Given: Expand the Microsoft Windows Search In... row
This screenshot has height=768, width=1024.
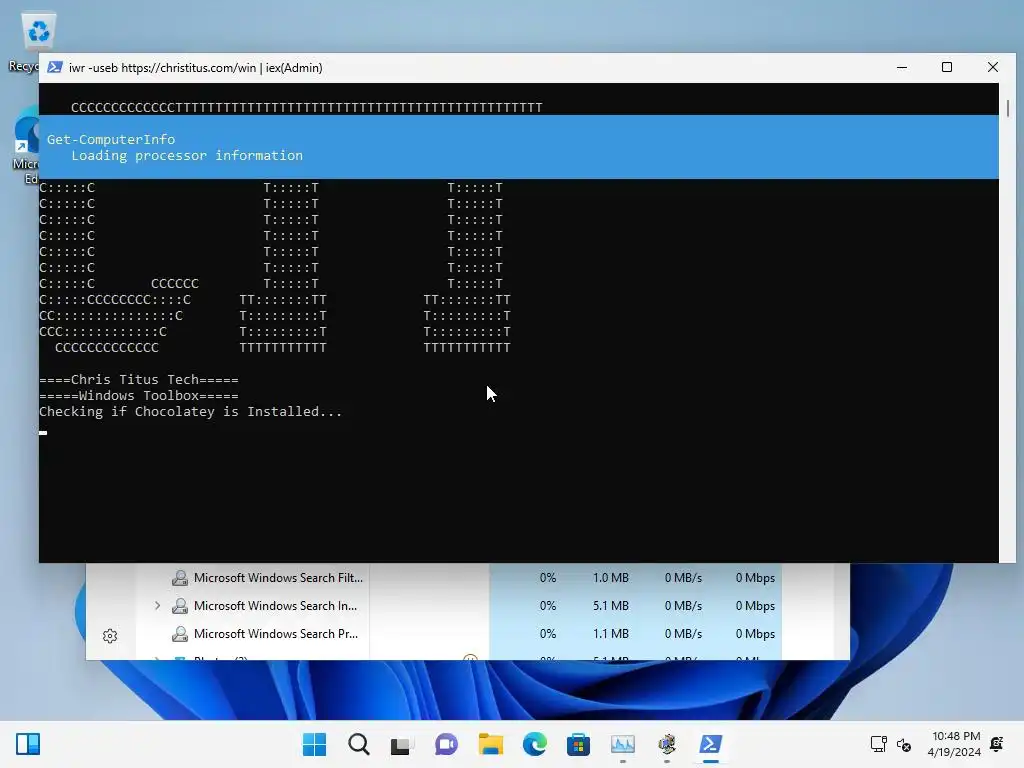Looking at the screenshot, I should tap(157, 605).
